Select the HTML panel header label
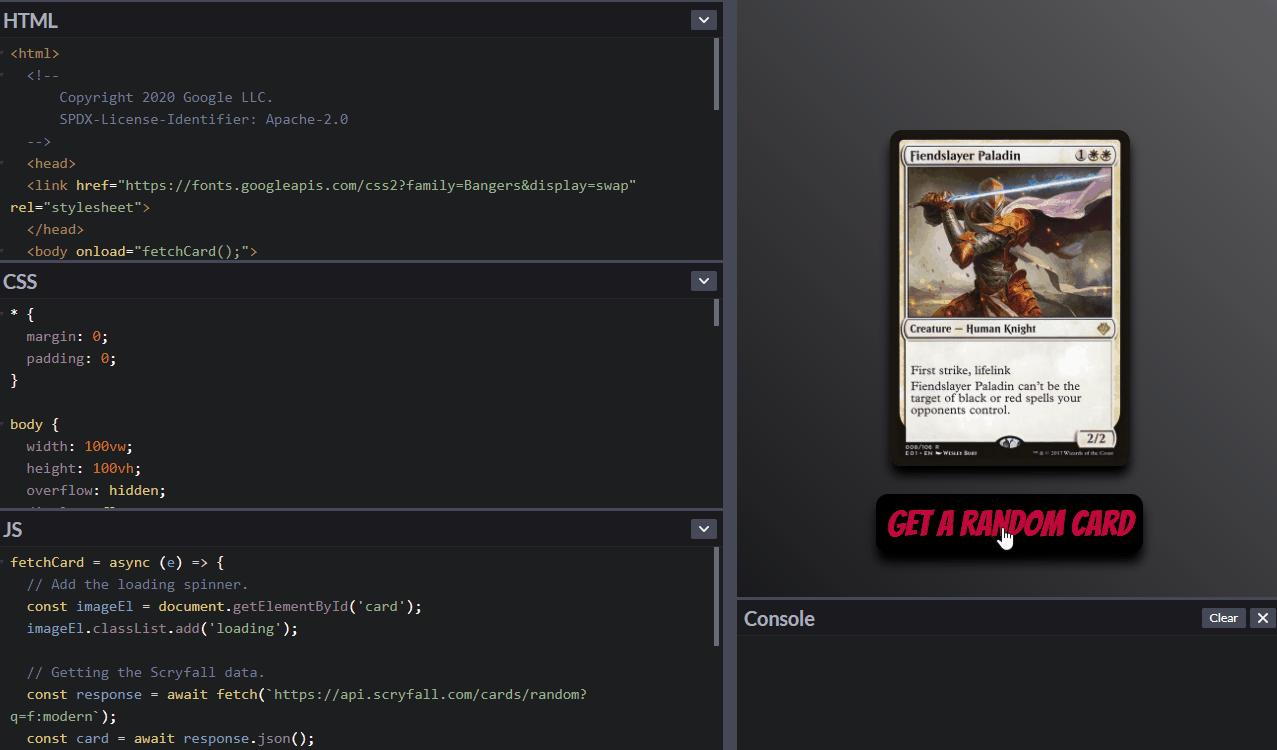1277x750 pixels. 30,19
